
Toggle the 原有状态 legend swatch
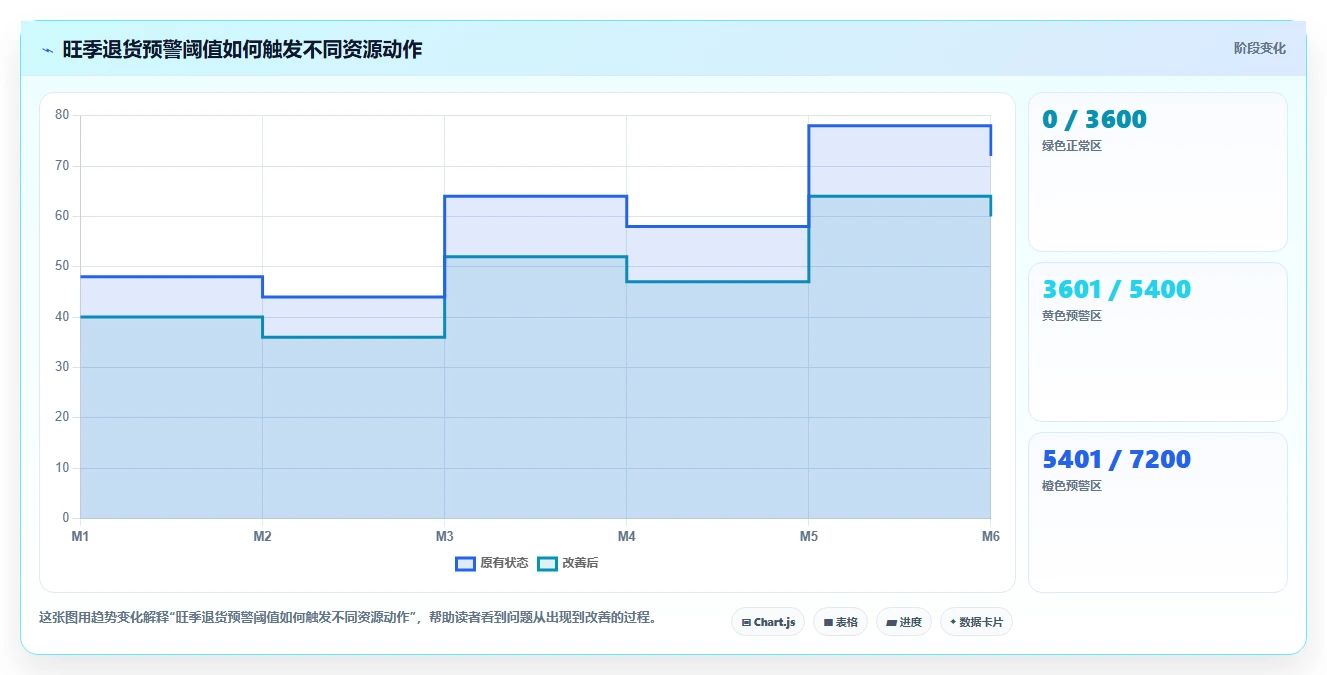click(x=465, y=564)
